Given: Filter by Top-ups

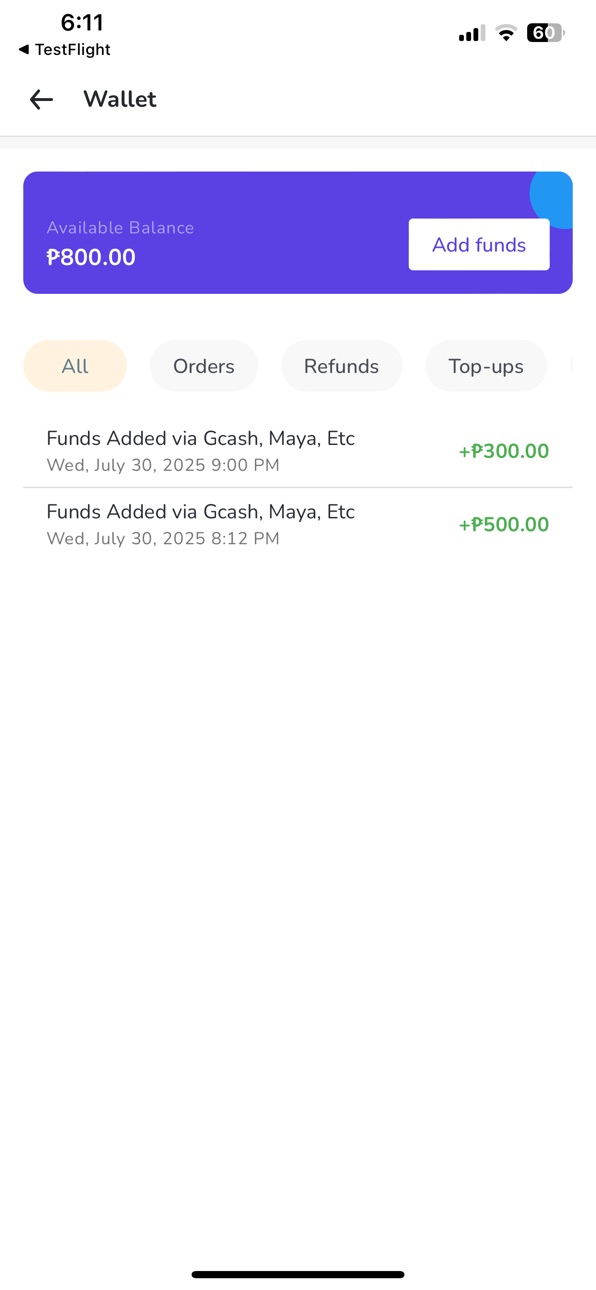Looking at the screenshot, I should (486, 366).
